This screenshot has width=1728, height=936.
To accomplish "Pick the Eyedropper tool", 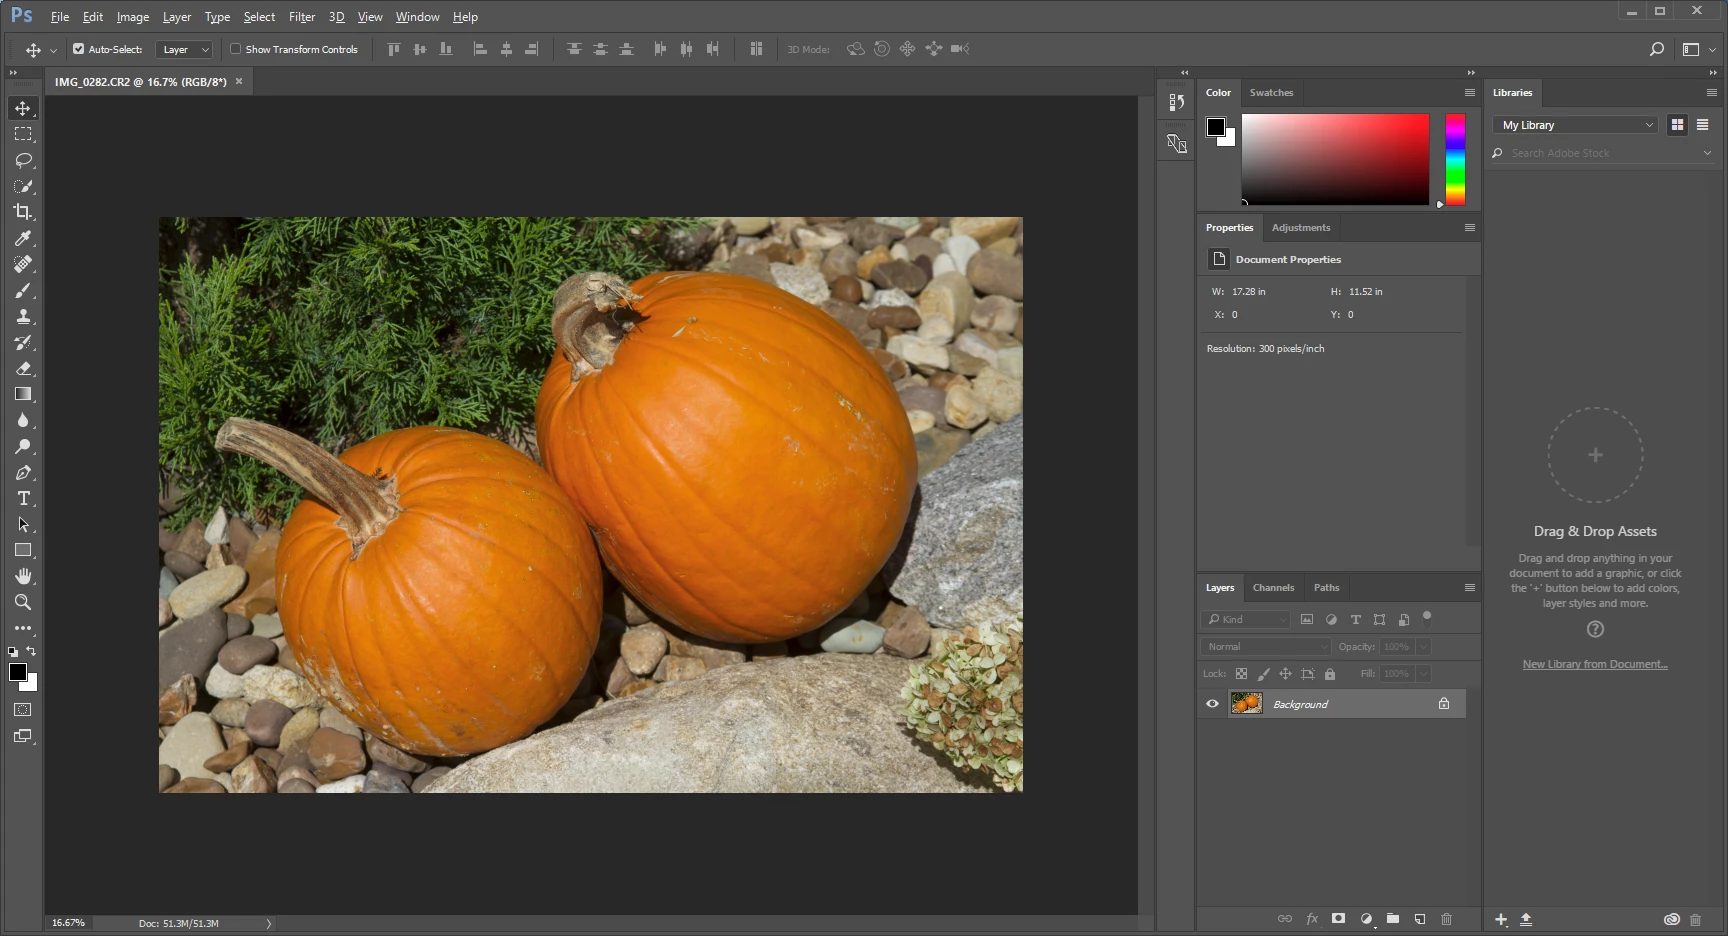I will click(23, 238).
